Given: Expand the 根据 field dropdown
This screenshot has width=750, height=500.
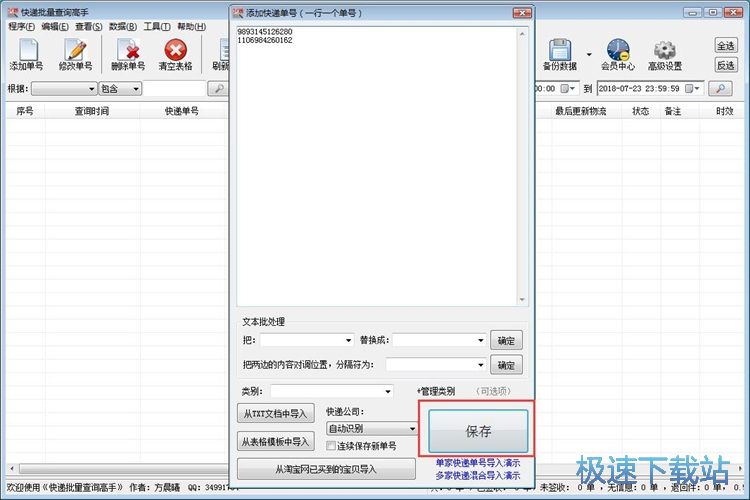Looking at the screenshot, I should point(91,89).
